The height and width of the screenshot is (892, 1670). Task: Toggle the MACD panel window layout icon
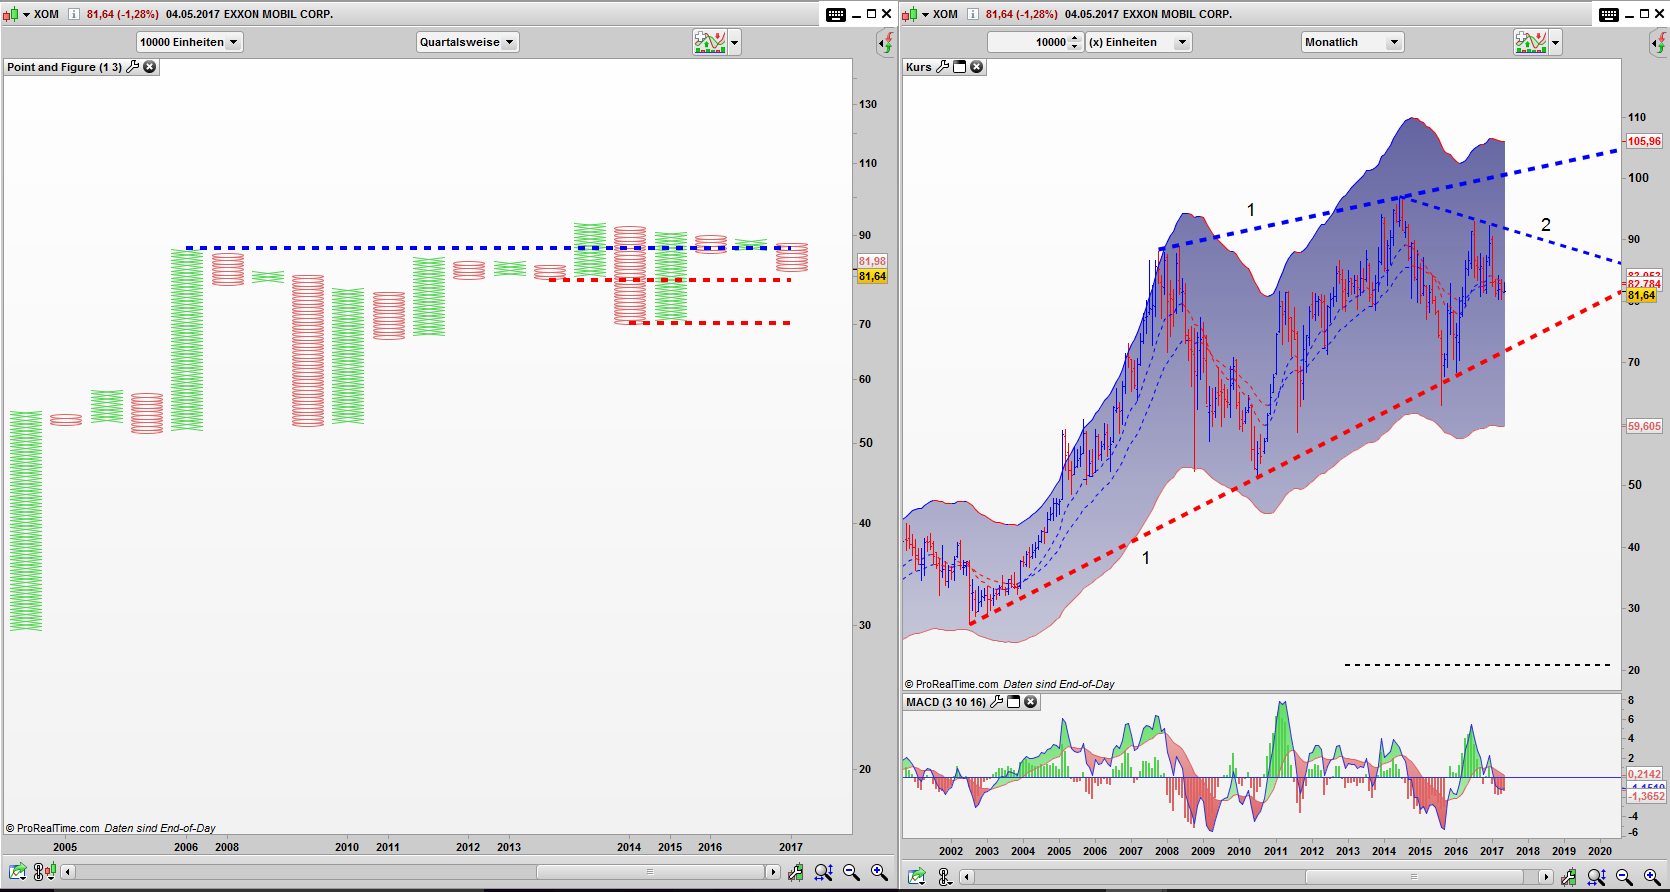(1013, 702)
